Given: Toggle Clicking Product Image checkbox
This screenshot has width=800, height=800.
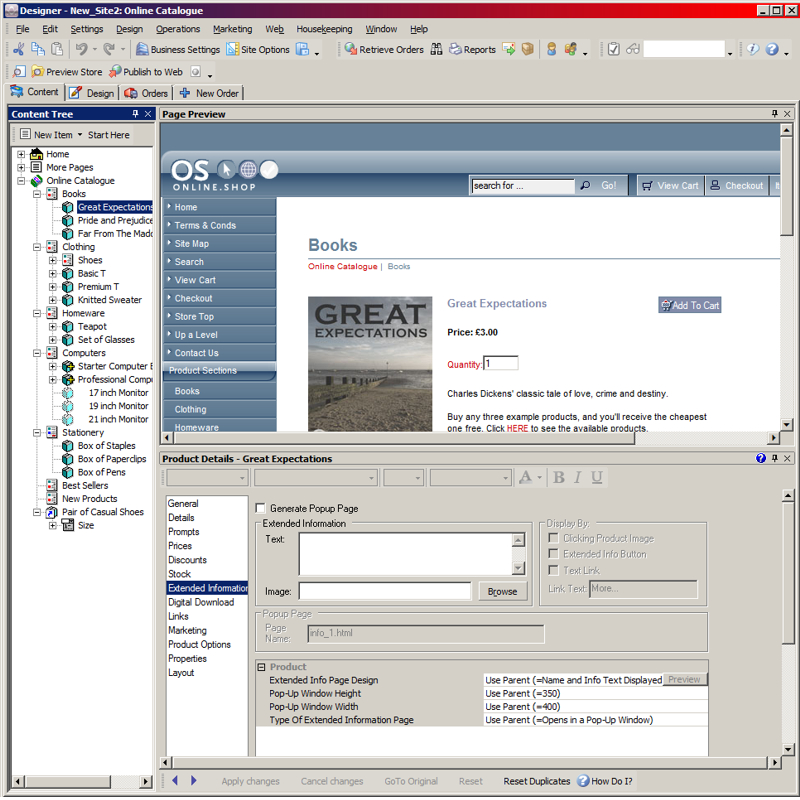Looking at the screenshot, I should [553, 538].
